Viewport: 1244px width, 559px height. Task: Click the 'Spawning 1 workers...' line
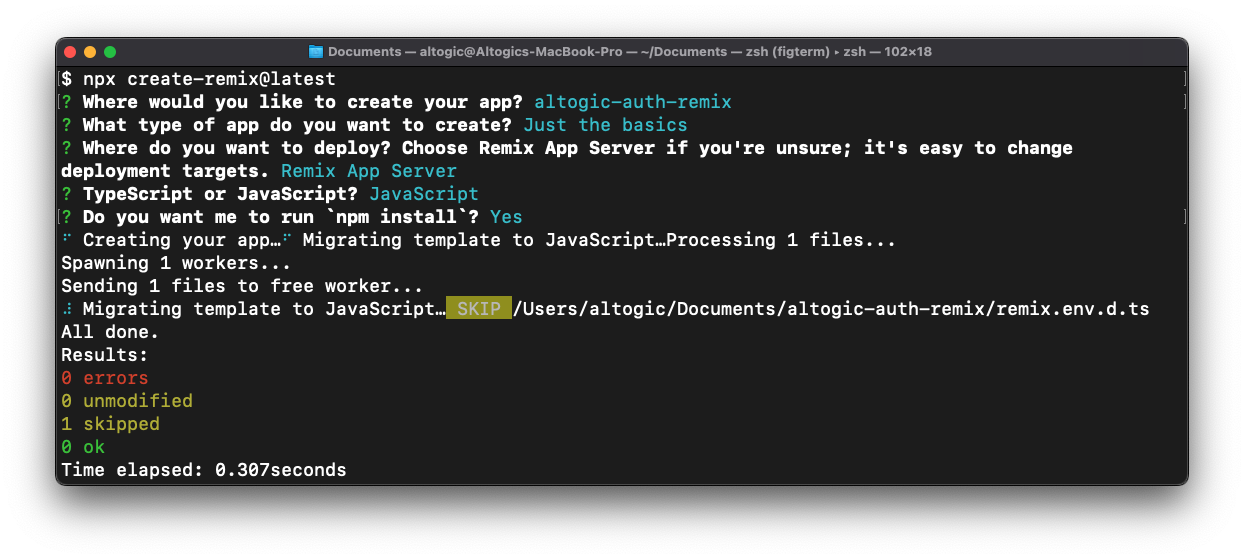[x=176, y=263]
